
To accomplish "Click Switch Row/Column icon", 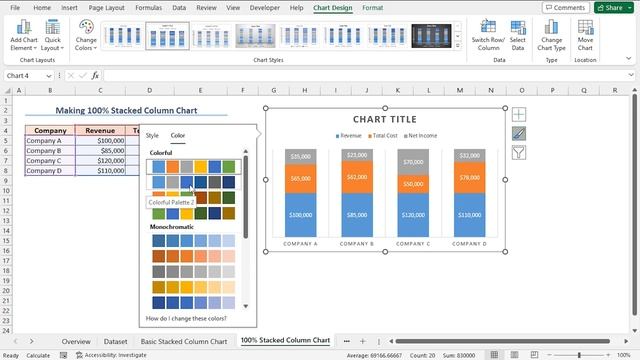I will pyautogui.click(x=488, y=36).
